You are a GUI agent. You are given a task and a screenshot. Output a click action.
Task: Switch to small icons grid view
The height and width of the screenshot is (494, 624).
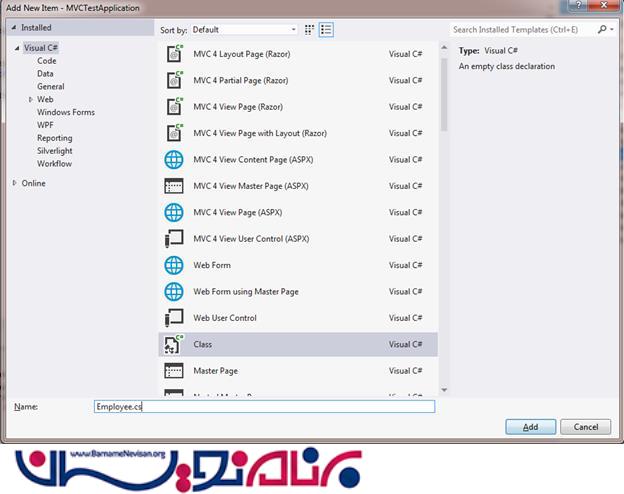[x=309, y=30]
